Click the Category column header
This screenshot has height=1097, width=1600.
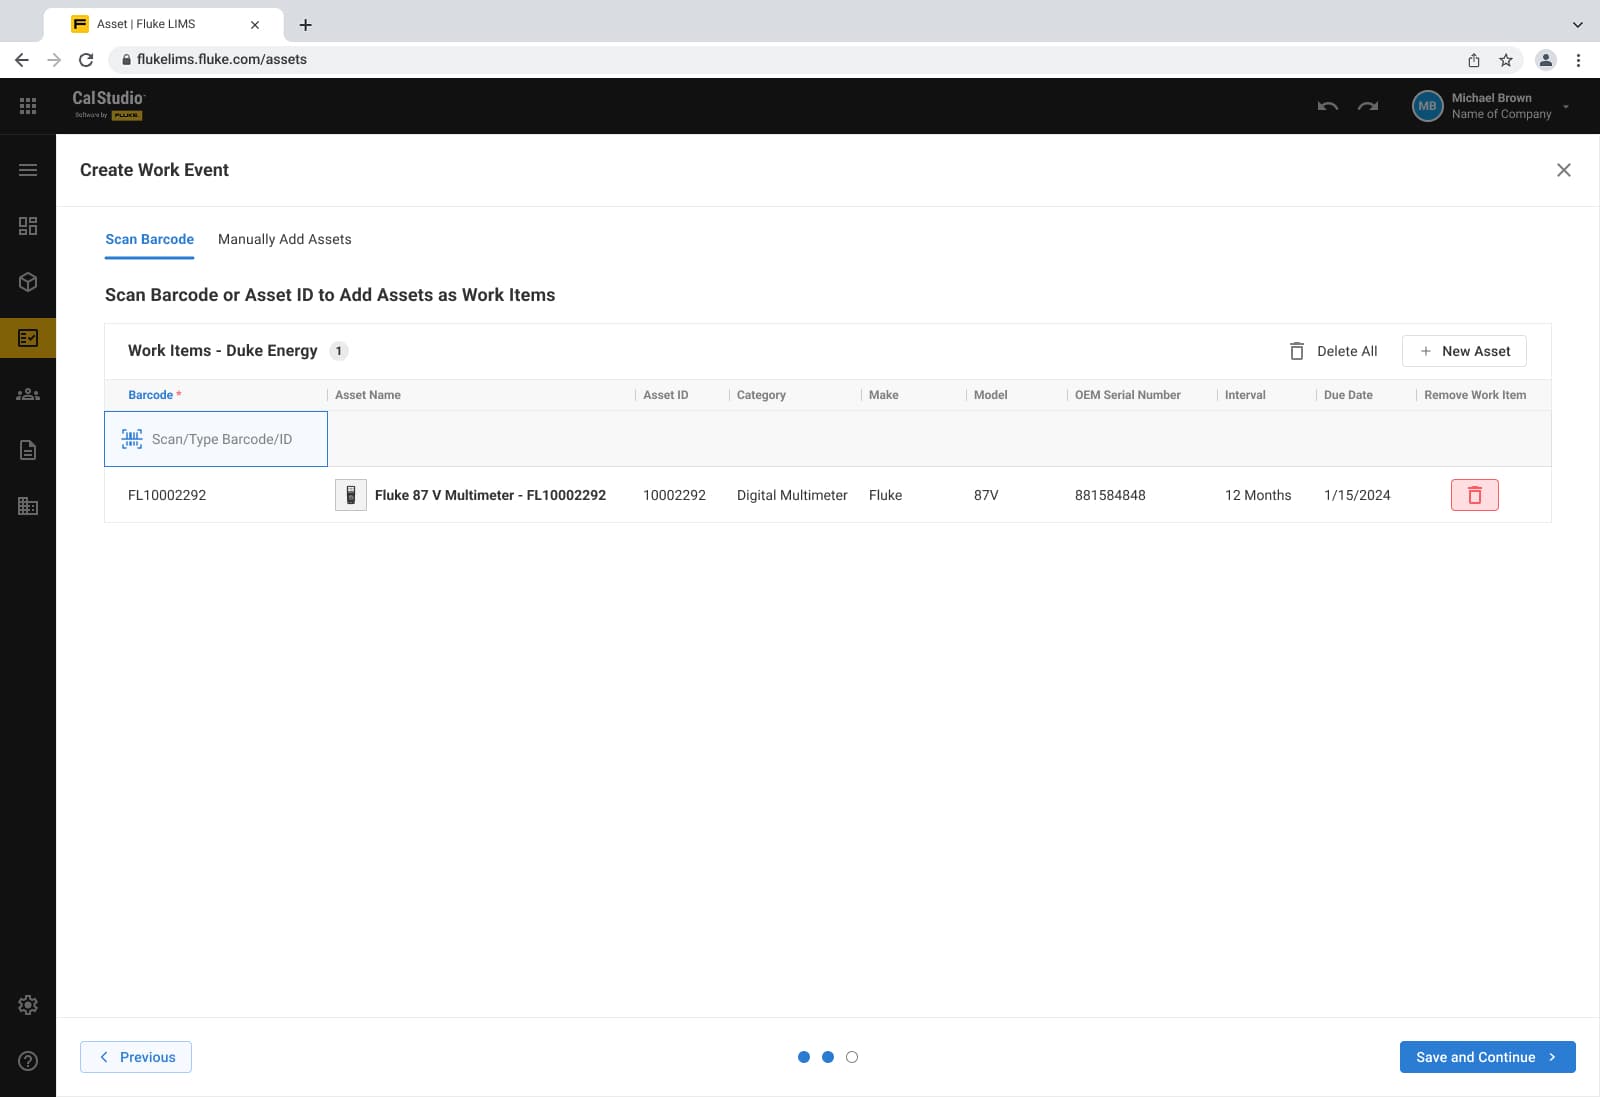[761, 395]
